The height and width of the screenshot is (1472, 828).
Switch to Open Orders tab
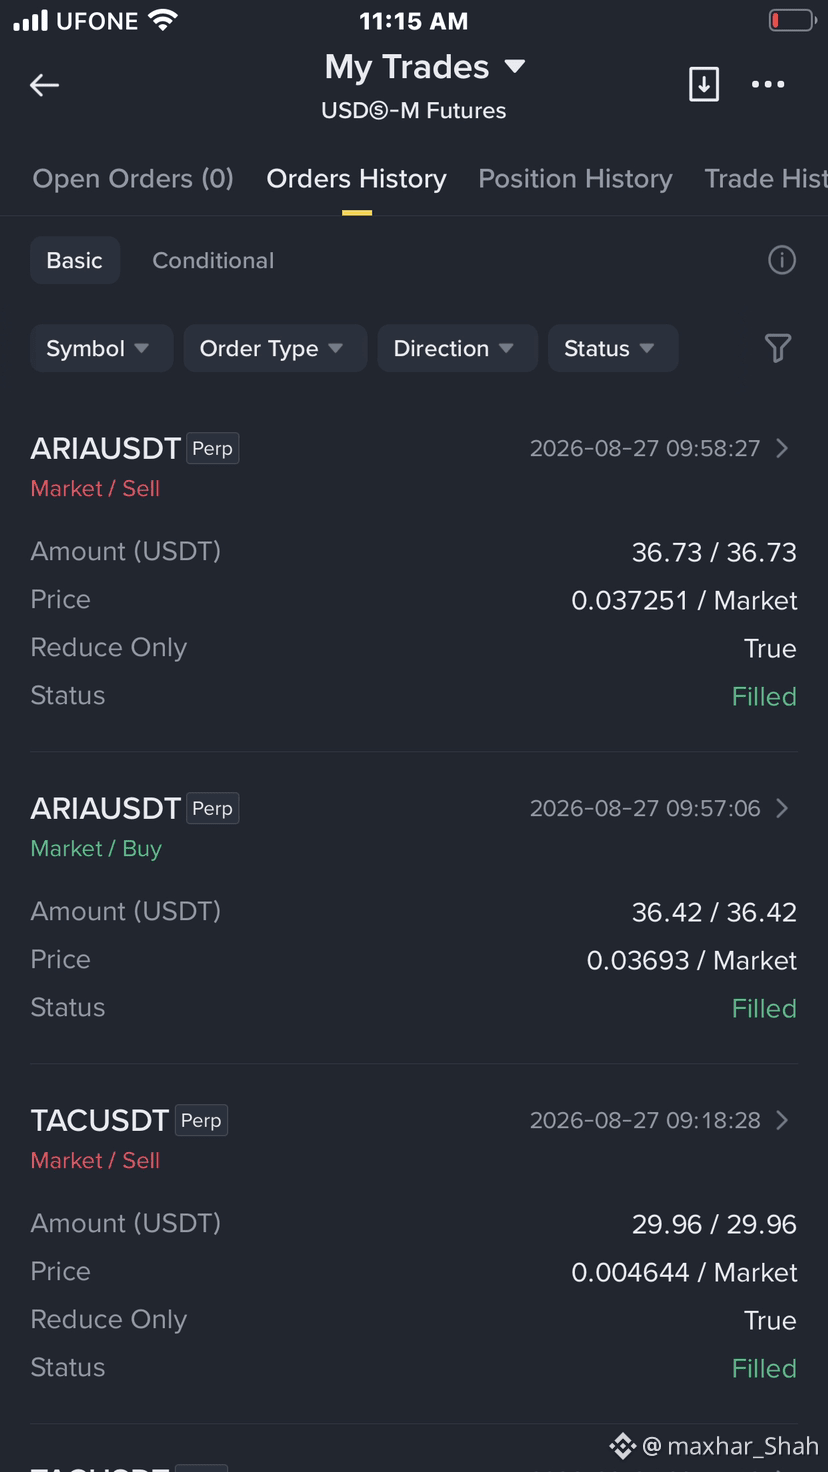(133, 179)
